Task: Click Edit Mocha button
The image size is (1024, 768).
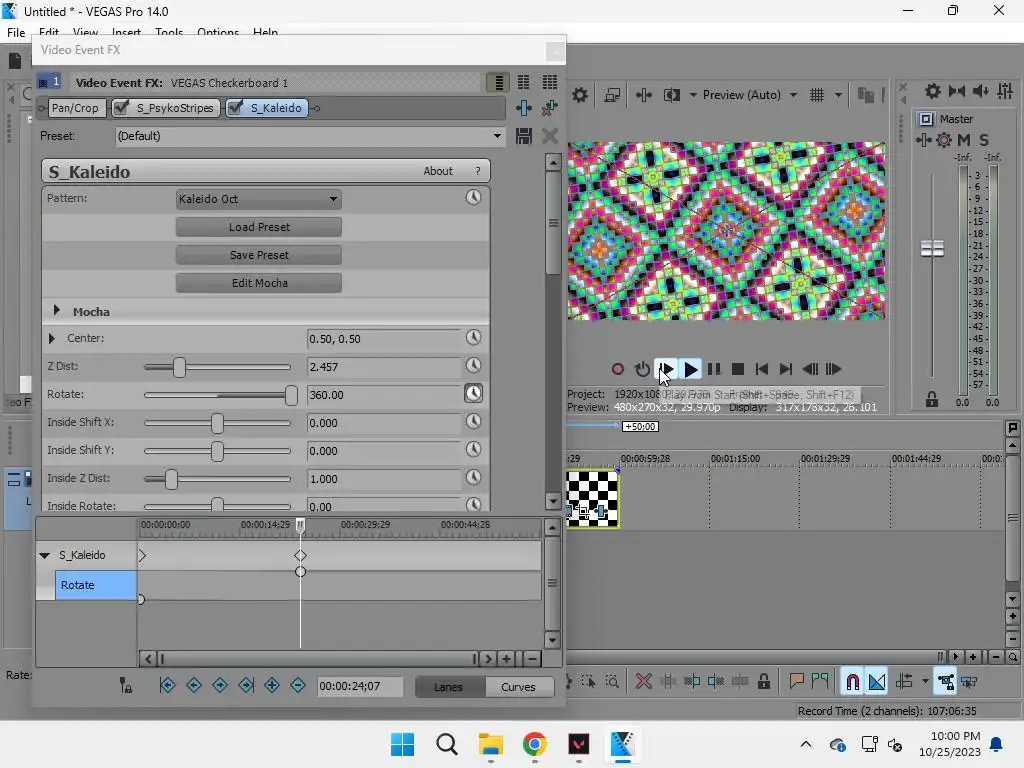Action: 259,283
